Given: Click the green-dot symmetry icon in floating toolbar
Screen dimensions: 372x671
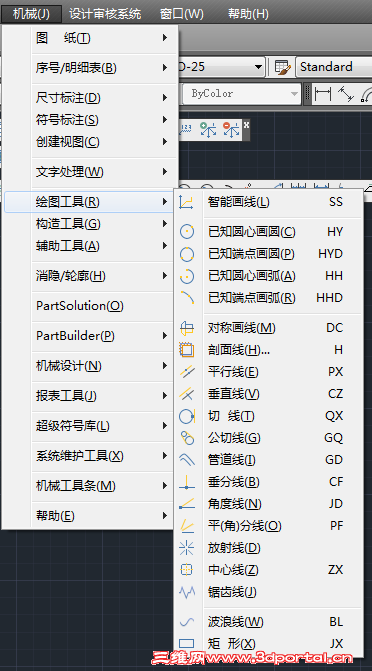Looking at the screenshot, I should click(x=208, y=130).
